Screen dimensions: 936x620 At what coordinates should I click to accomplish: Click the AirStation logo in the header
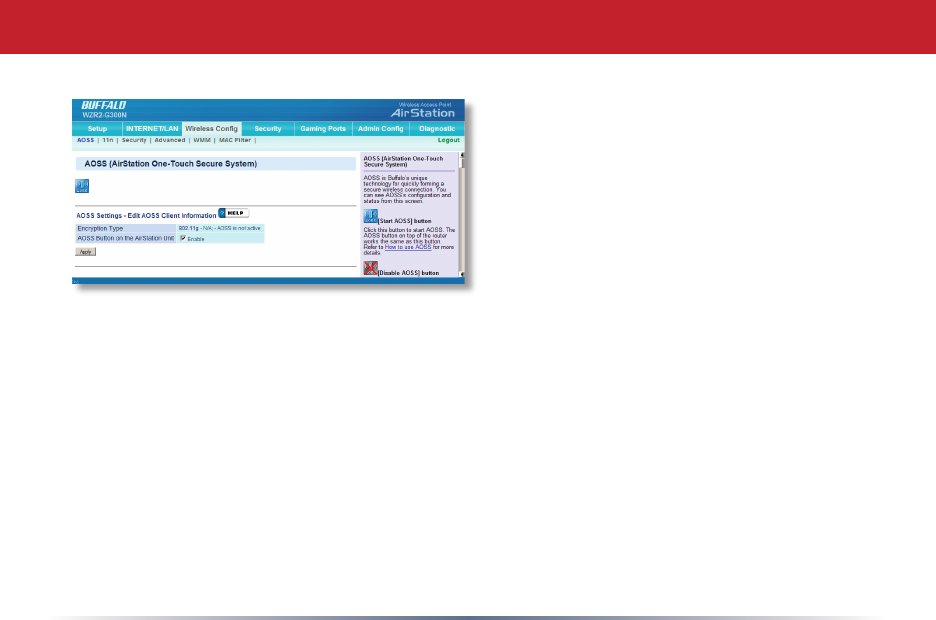pos(423,113)
